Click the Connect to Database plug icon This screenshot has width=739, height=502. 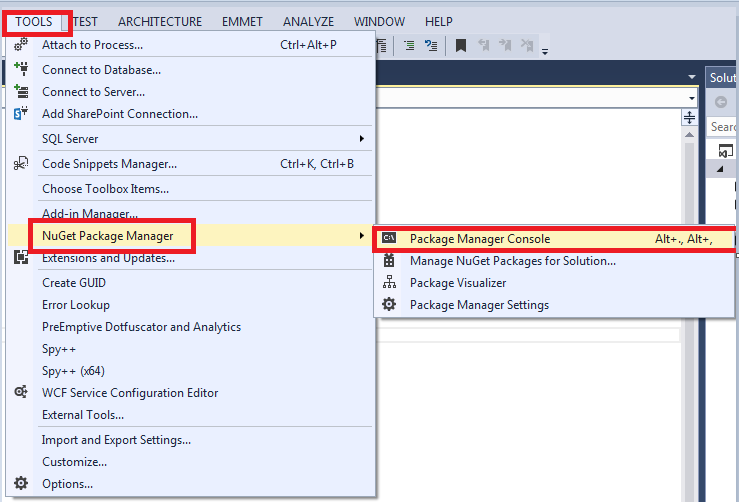coord(21,69)
